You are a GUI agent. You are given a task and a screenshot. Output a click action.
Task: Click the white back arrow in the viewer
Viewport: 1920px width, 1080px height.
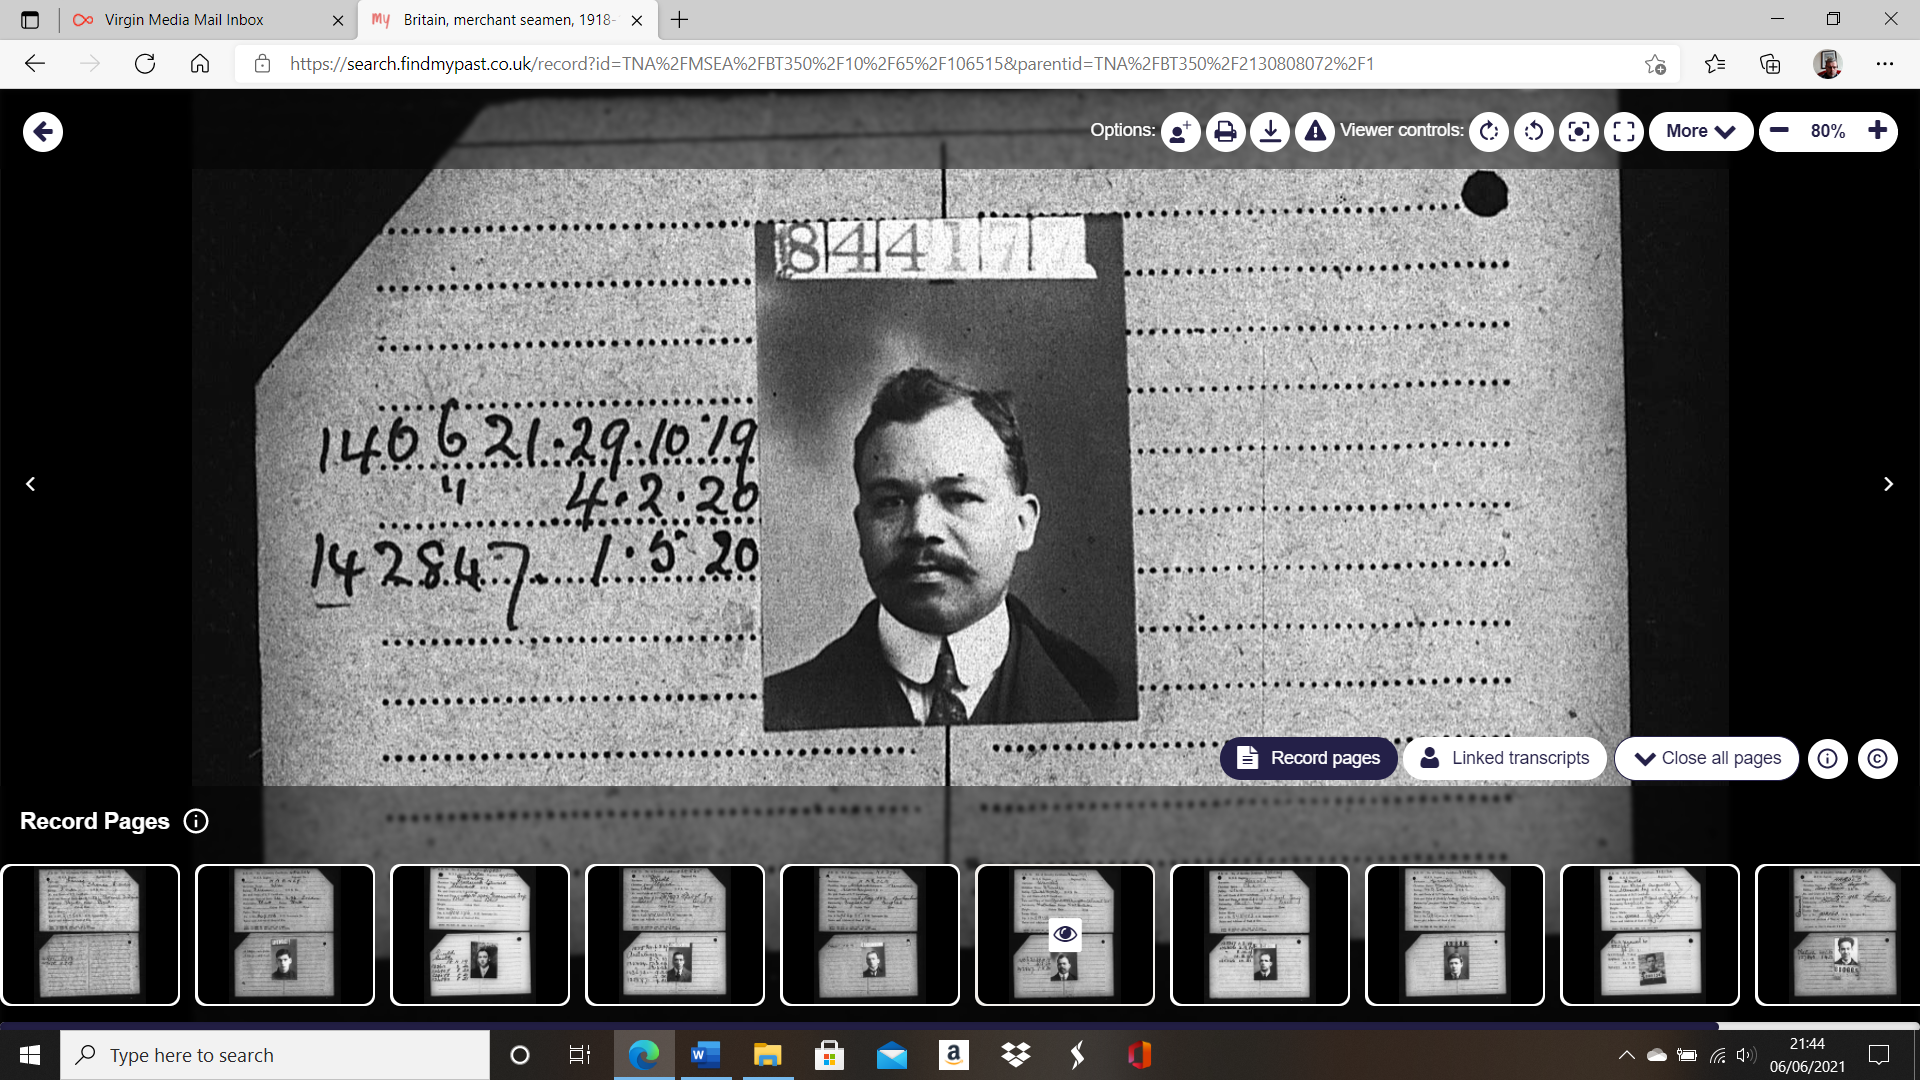pyautogui.click(x=43, y=131)
